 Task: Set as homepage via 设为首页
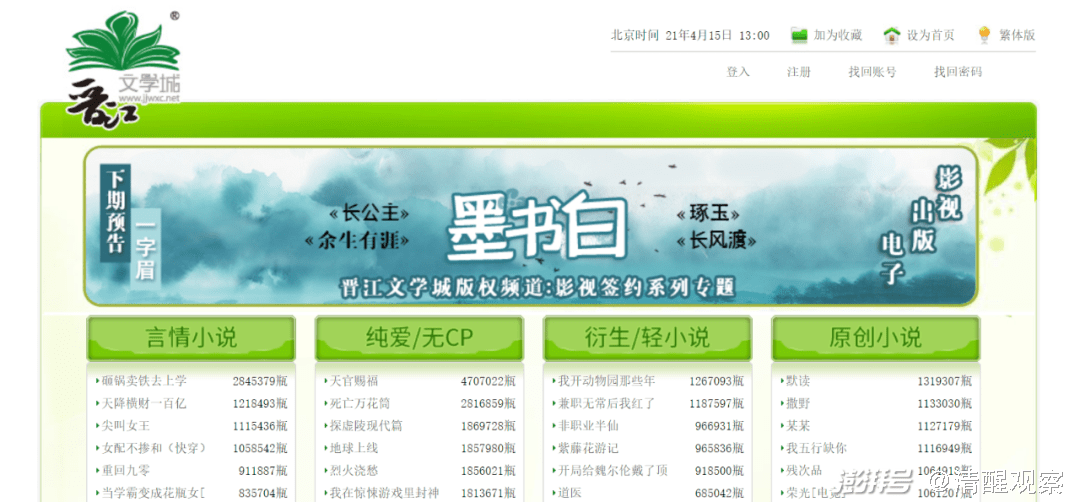click(931, 35)
